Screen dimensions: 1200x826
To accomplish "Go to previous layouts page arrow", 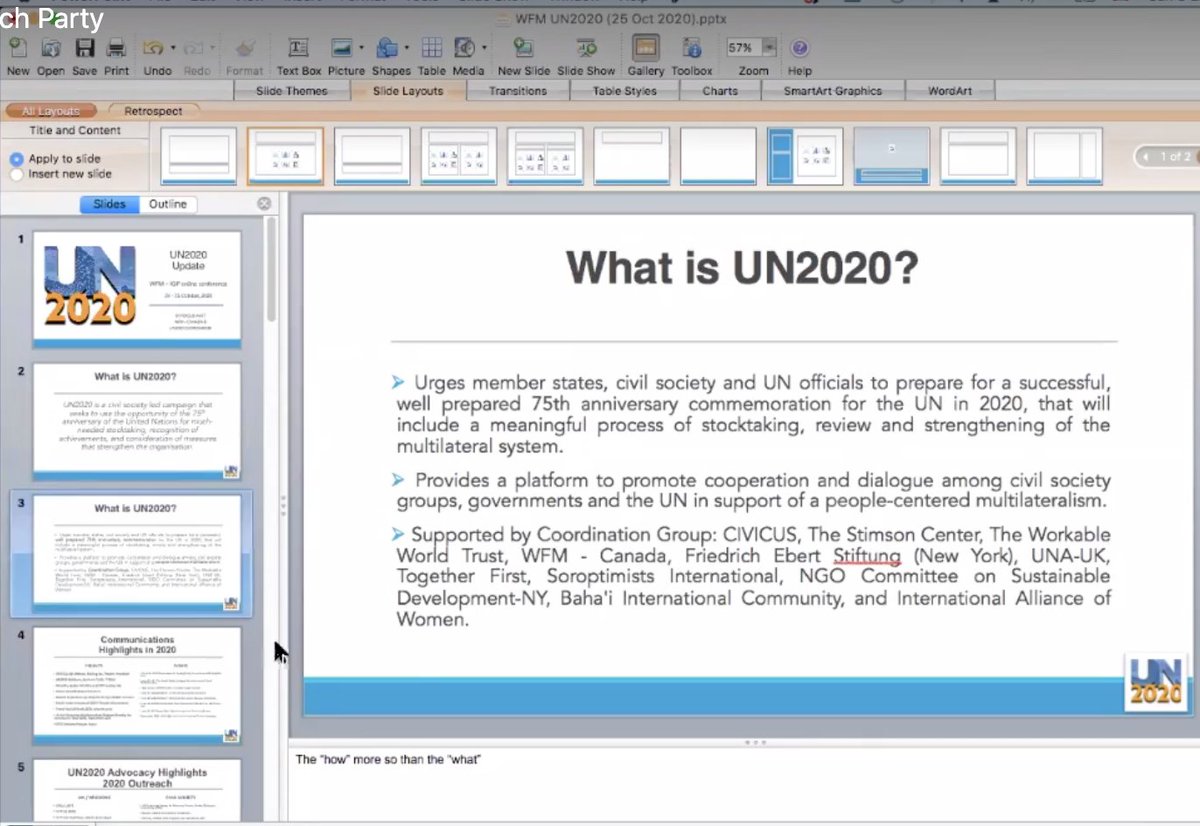I will point(1146,157).
